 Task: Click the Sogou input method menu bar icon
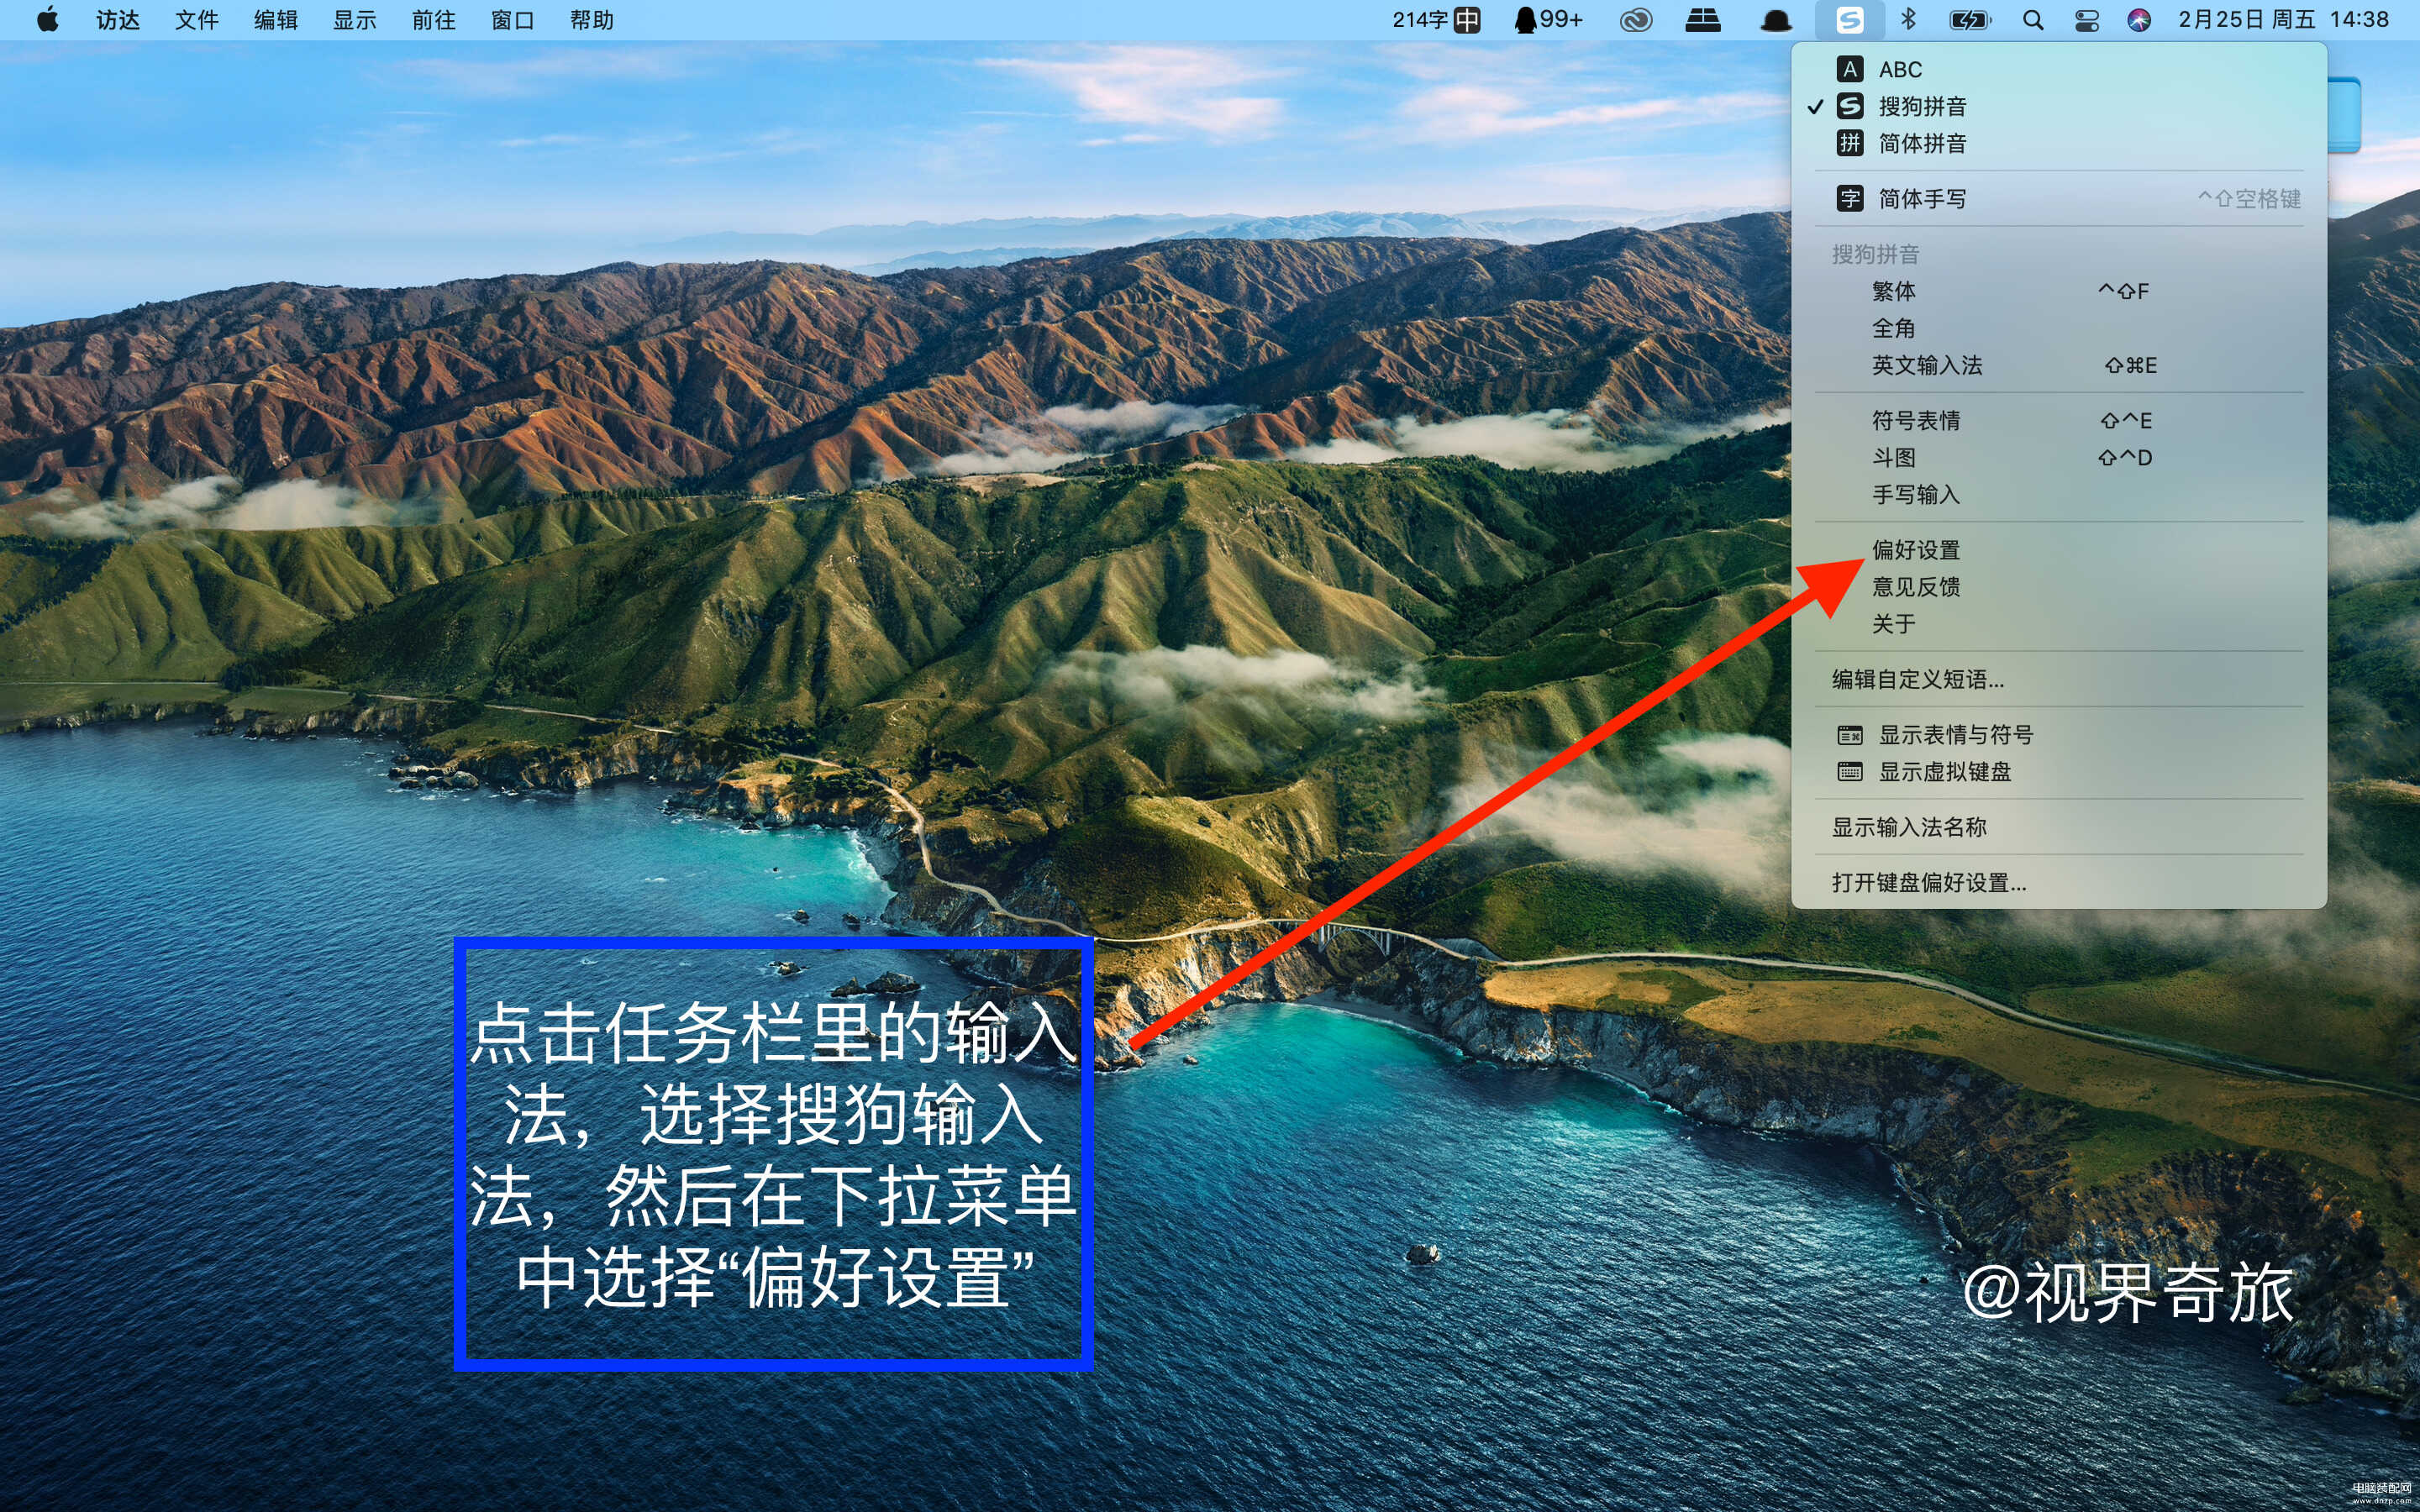point(1849,20)
